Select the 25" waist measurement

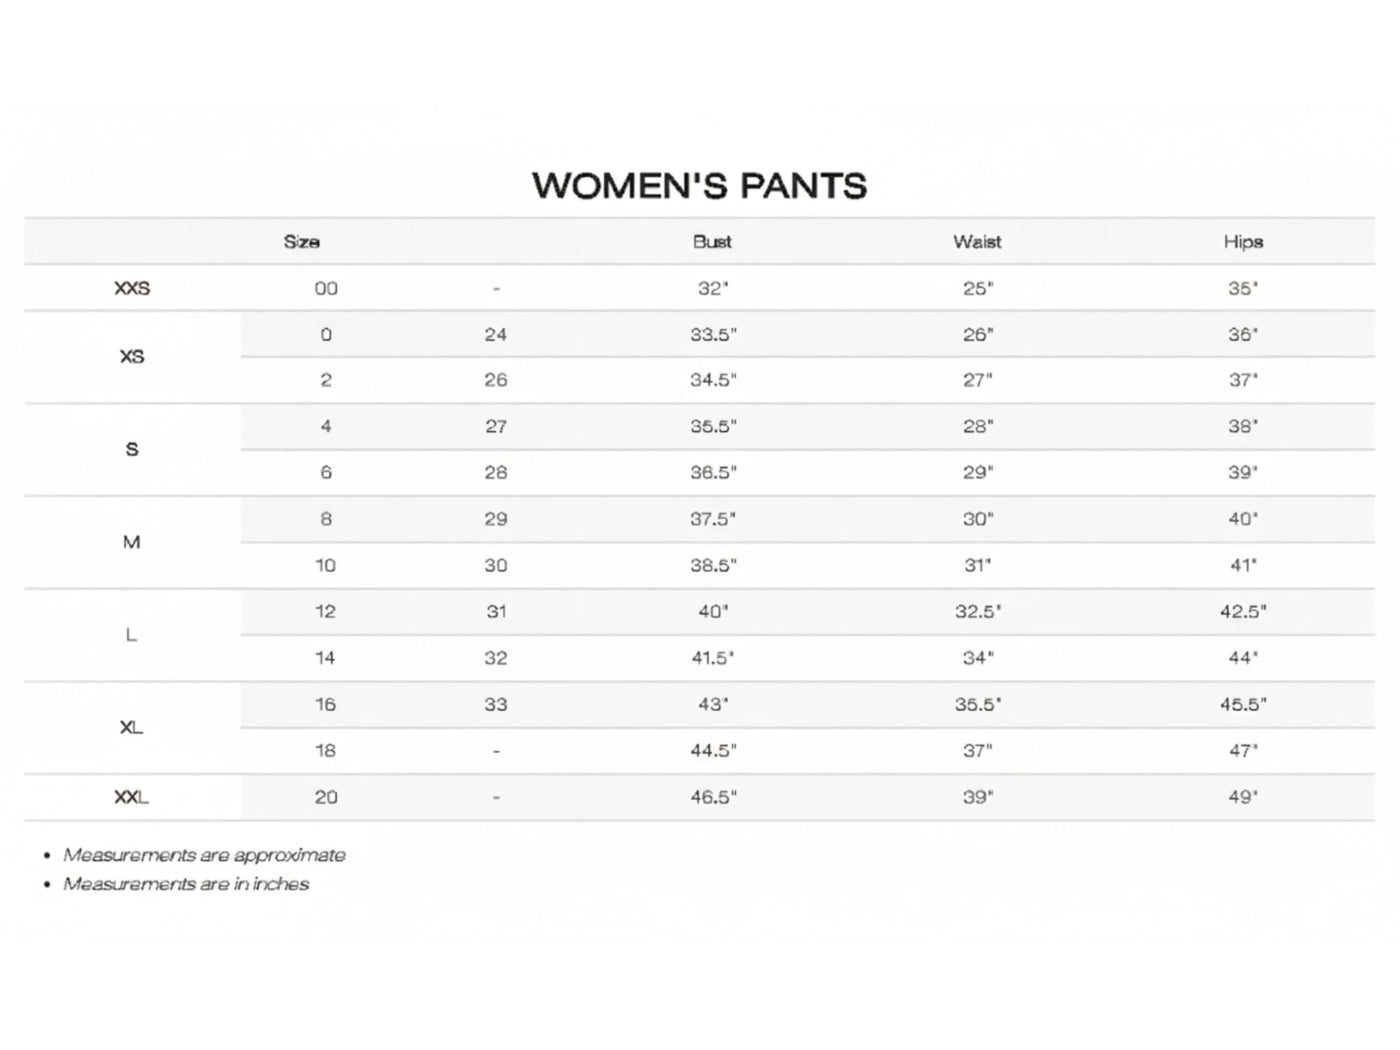pos(977,289)
